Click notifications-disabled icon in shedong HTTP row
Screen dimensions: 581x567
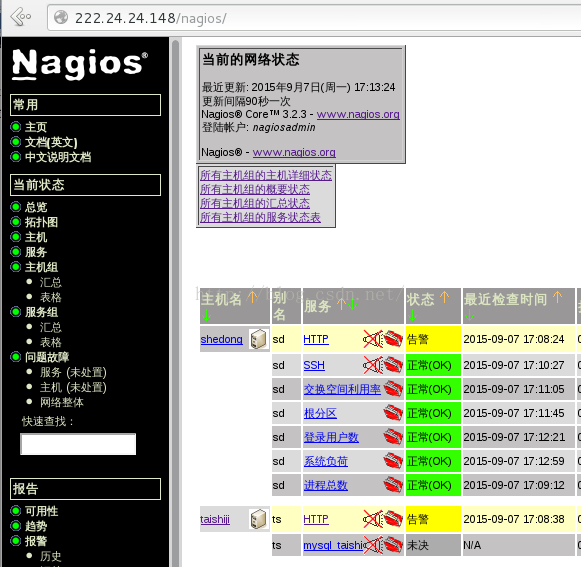coord(373,339)
